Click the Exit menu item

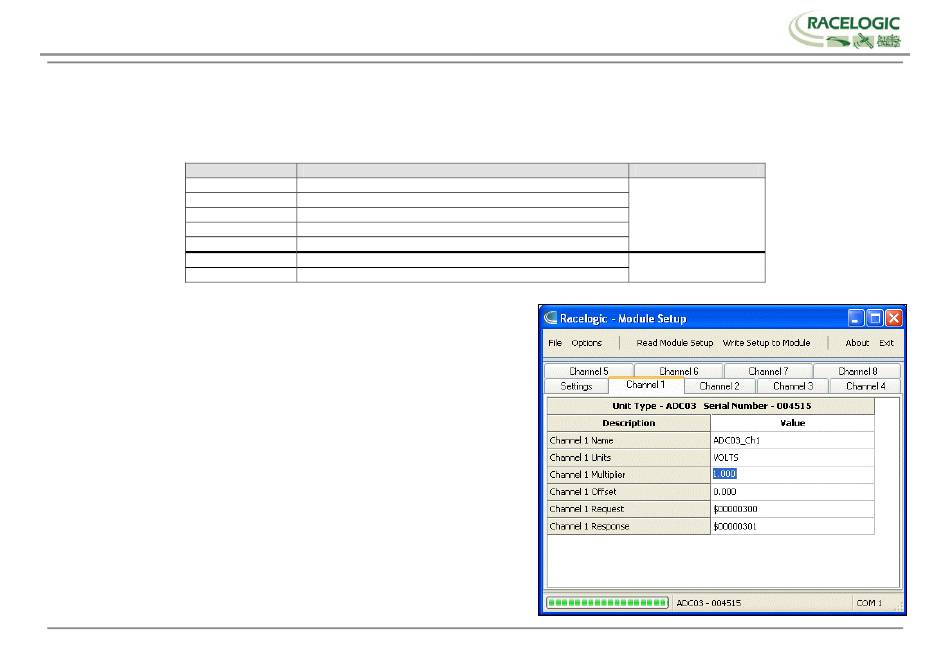[886, 343]
